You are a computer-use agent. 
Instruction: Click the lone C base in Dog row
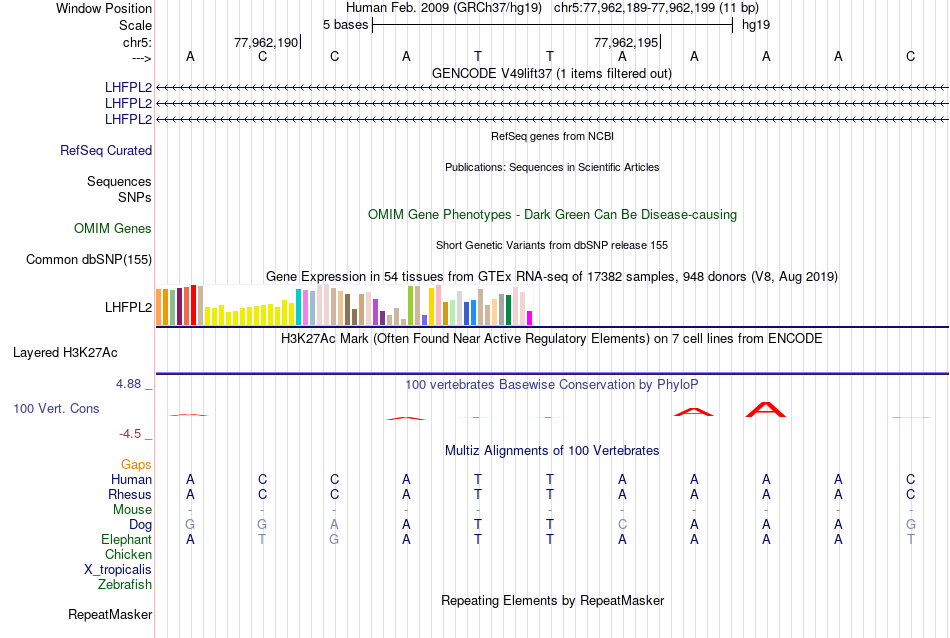[622, 524]
